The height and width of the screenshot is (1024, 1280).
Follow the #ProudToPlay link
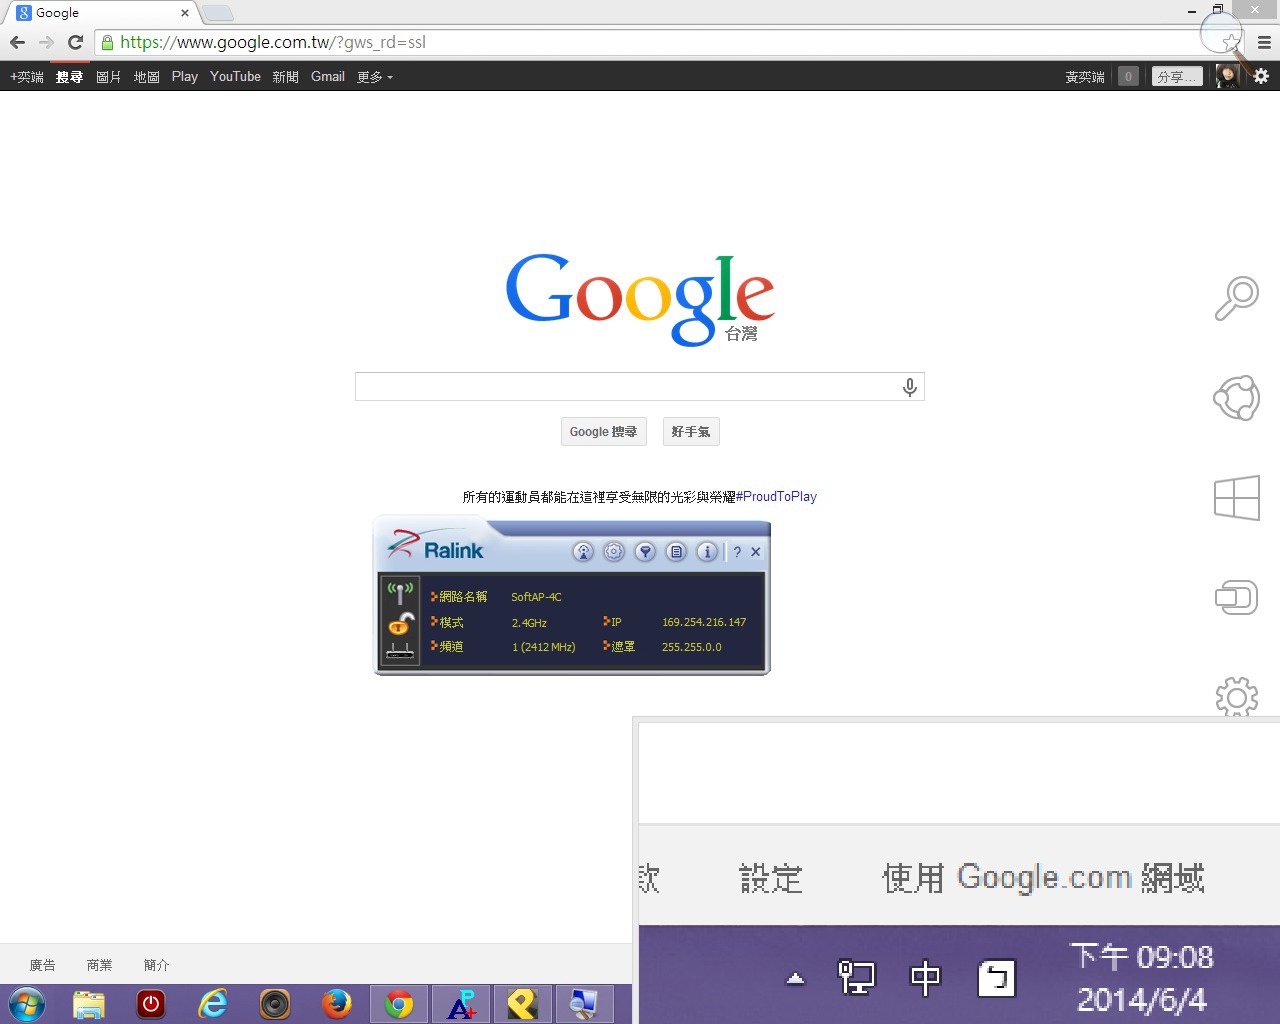(x=776, y=497)
